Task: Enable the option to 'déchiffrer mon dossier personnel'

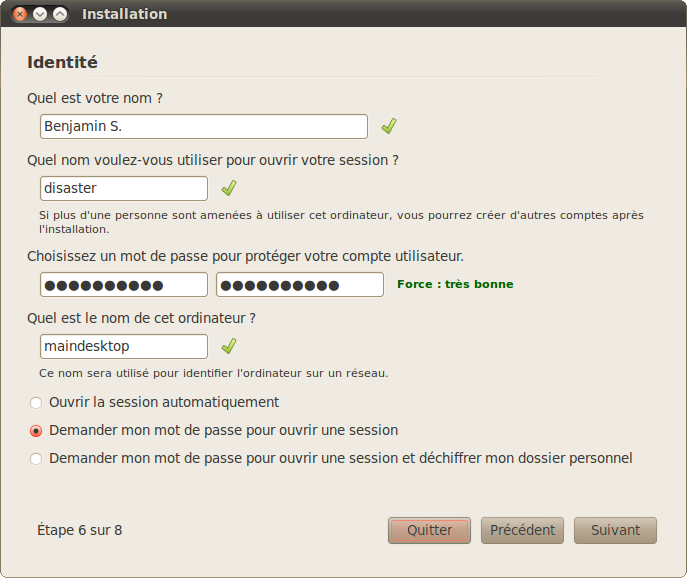Action: pyautogui.click(x=37, y=459)
